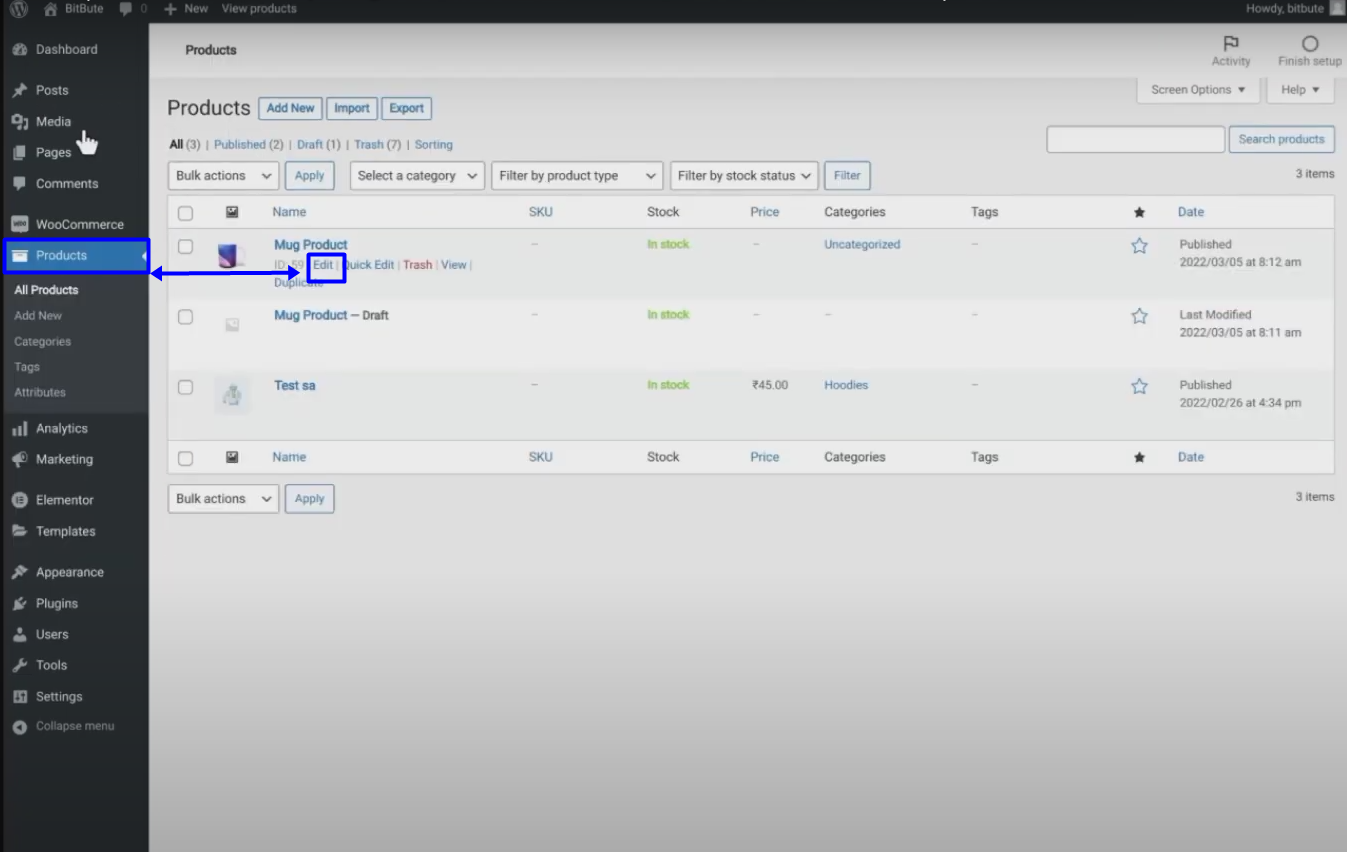The height and width of the screenshot is (852, 1347).
Task: Click the Export button
Action: point(406,108)
